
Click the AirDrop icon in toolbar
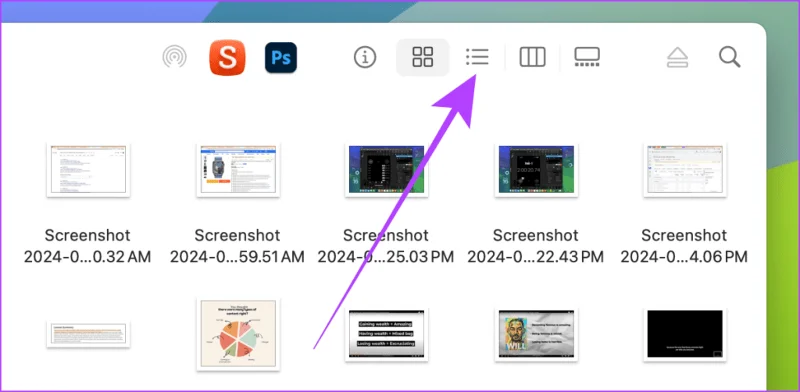point(174,57)
